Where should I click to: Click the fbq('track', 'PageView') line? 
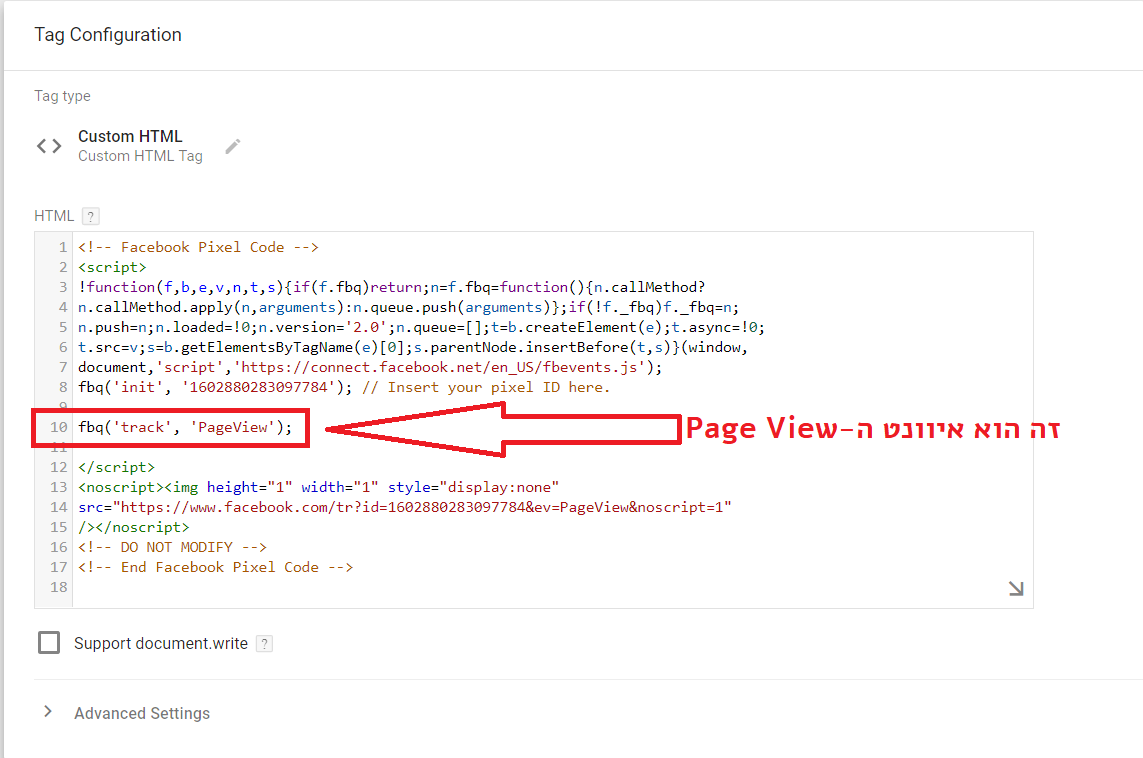coord(185,427)
